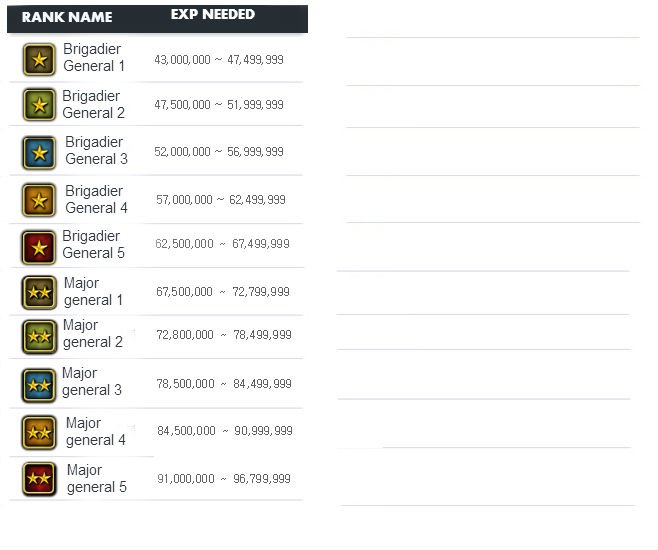
Task: Select the Brigadier General 1 rank name text
Action: click(x=94, y=58)
